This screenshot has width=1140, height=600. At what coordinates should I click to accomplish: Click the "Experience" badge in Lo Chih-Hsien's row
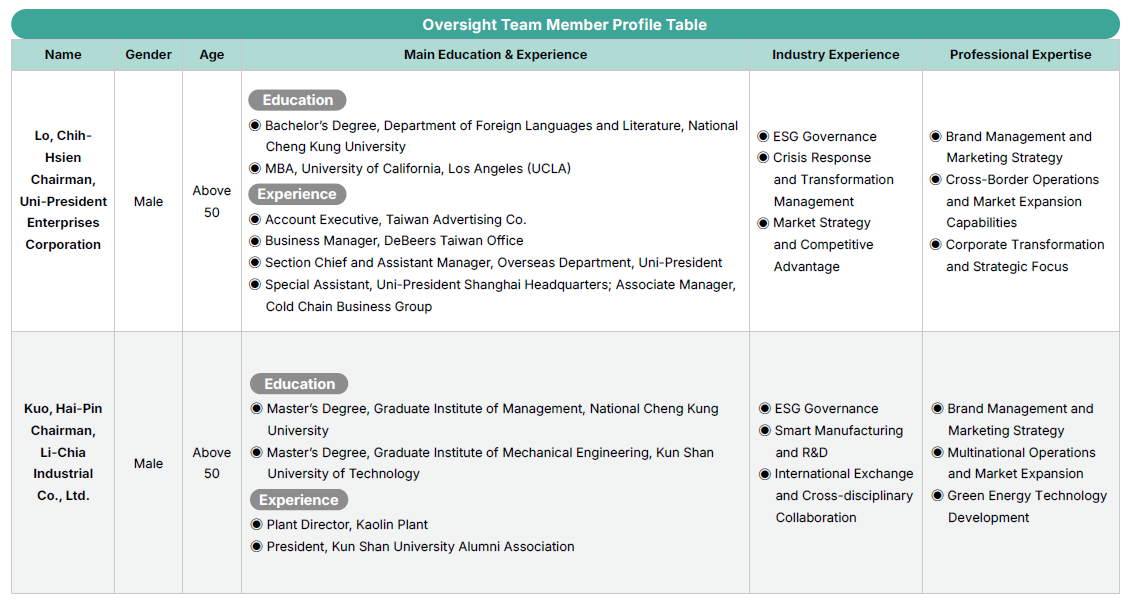(296, 194)
